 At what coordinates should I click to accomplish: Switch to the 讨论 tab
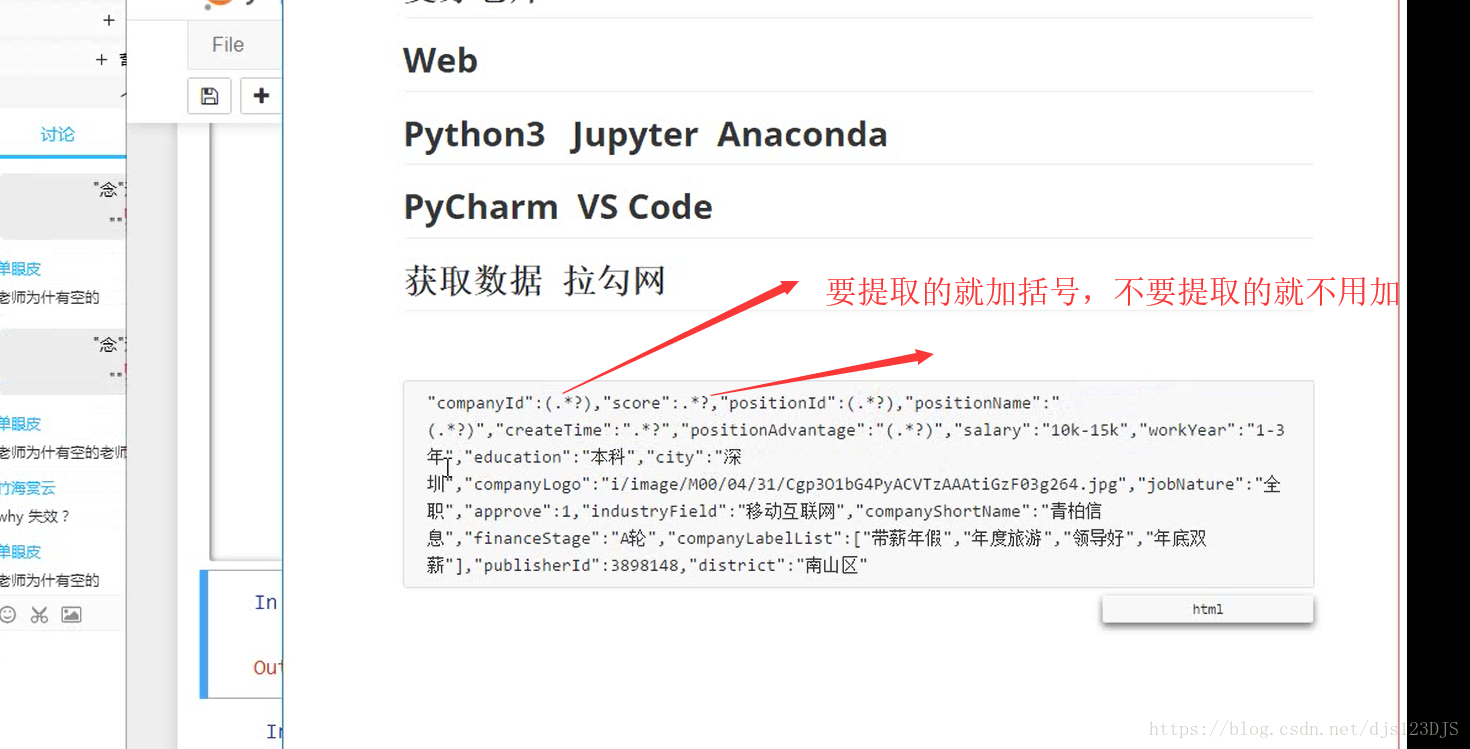[58, 134]
